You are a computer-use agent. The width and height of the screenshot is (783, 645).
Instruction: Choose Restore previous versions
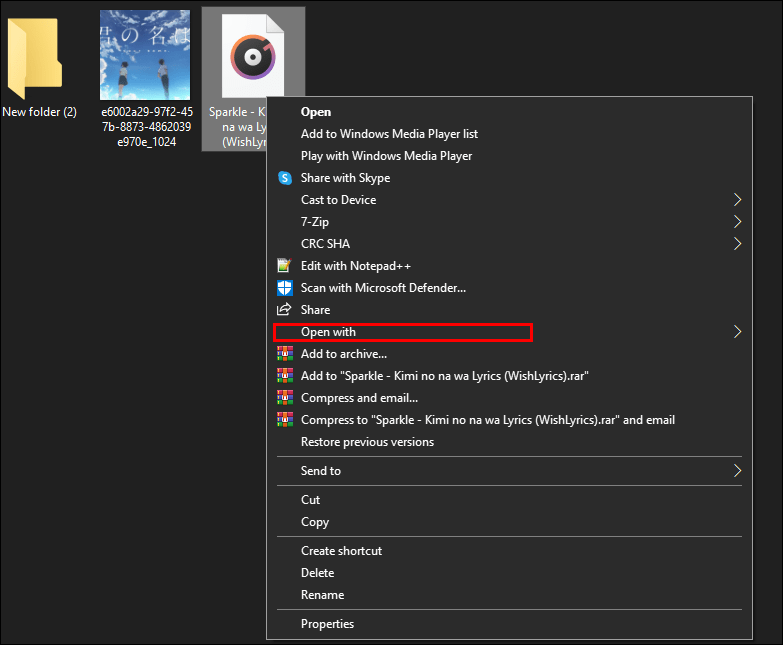coord(509,441)
